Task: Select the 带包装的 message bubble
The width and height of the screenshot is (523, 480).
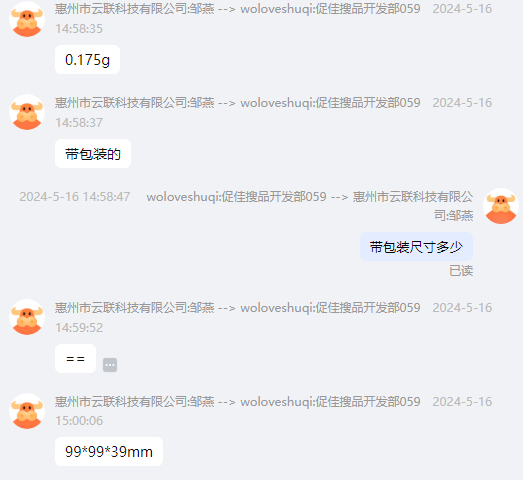Action: [93, 154]
